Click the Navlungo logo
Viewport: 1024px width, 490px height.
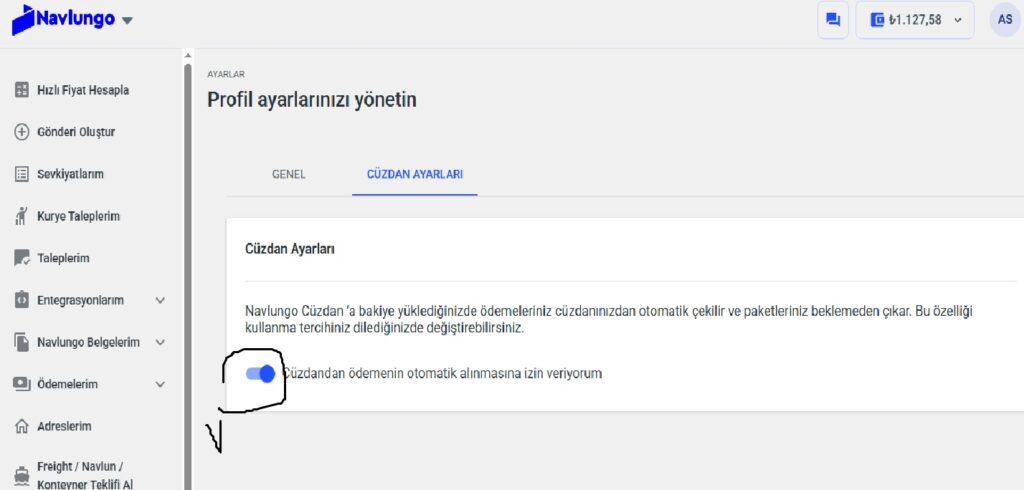pos(63,19)
